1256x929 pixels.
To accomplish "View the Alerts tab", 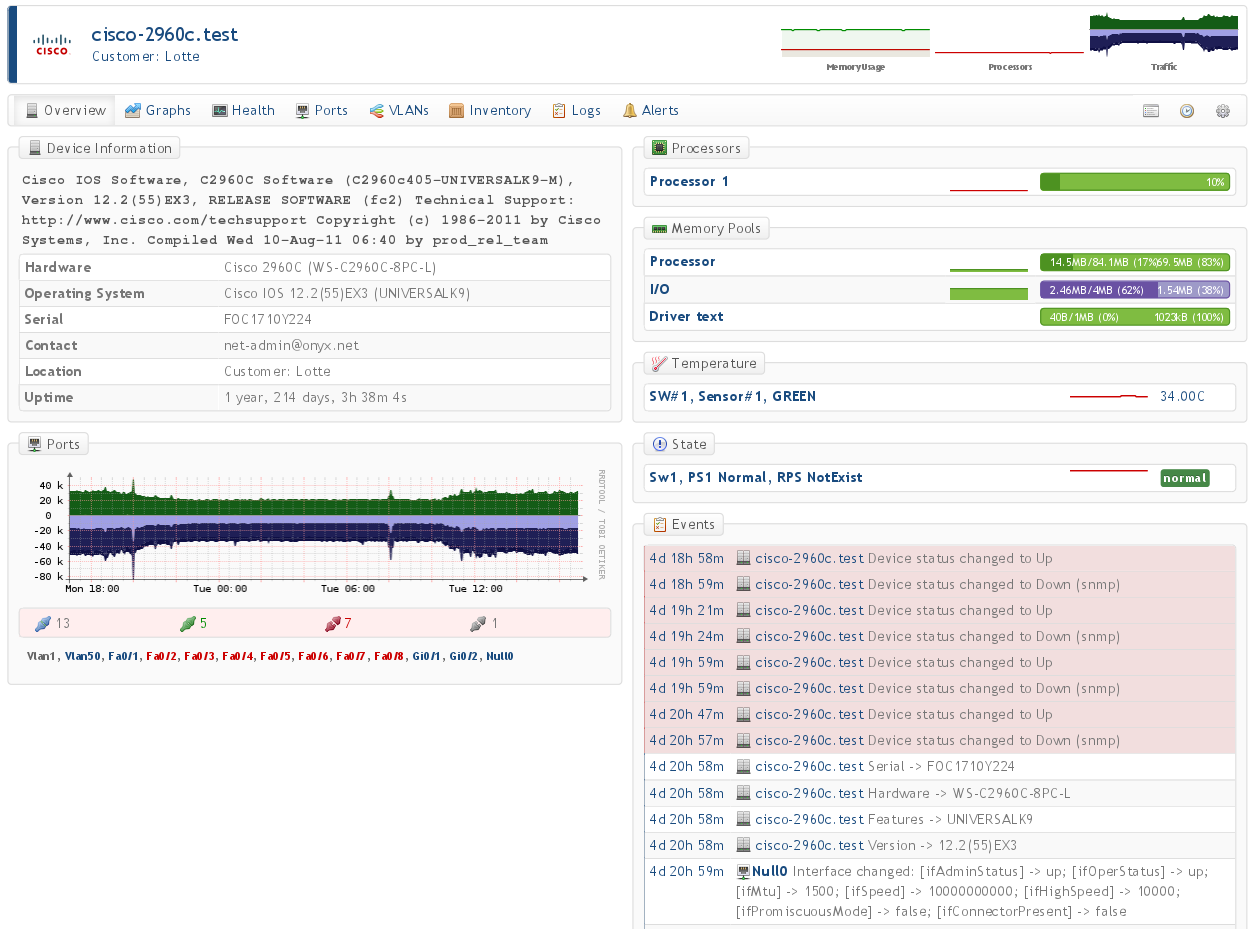I will [651, 111].
